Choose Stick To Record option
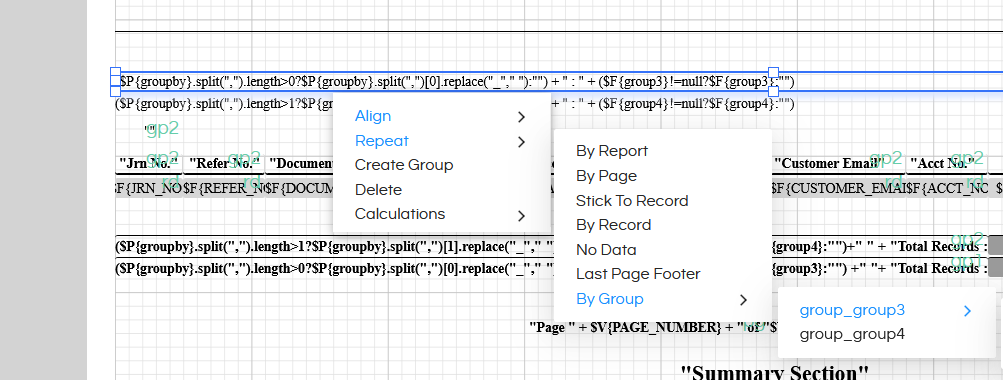The image size is (1003, 380). pyautogui.click(x=632, y=201)
